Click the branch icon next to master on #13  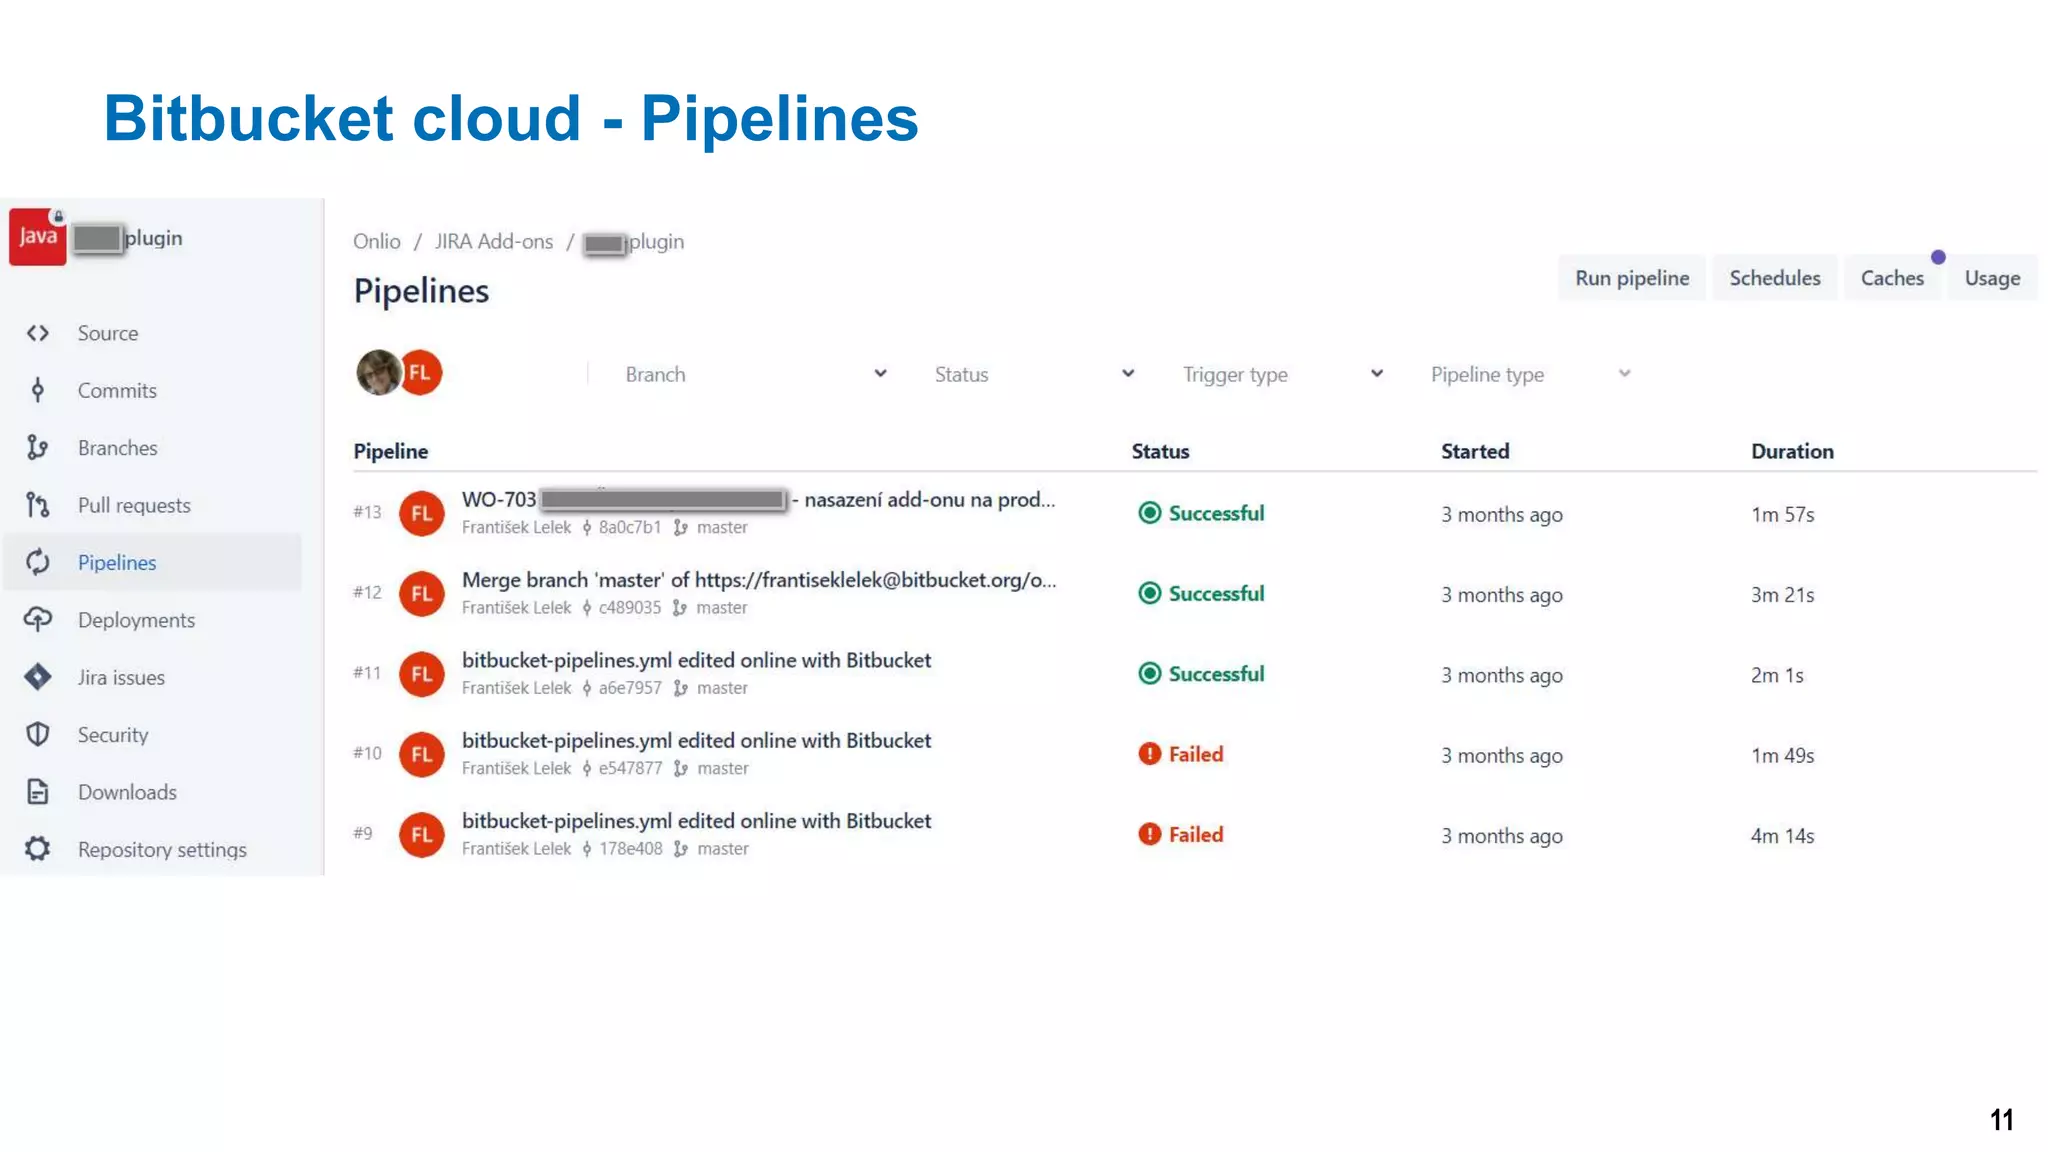pos(681,527)
